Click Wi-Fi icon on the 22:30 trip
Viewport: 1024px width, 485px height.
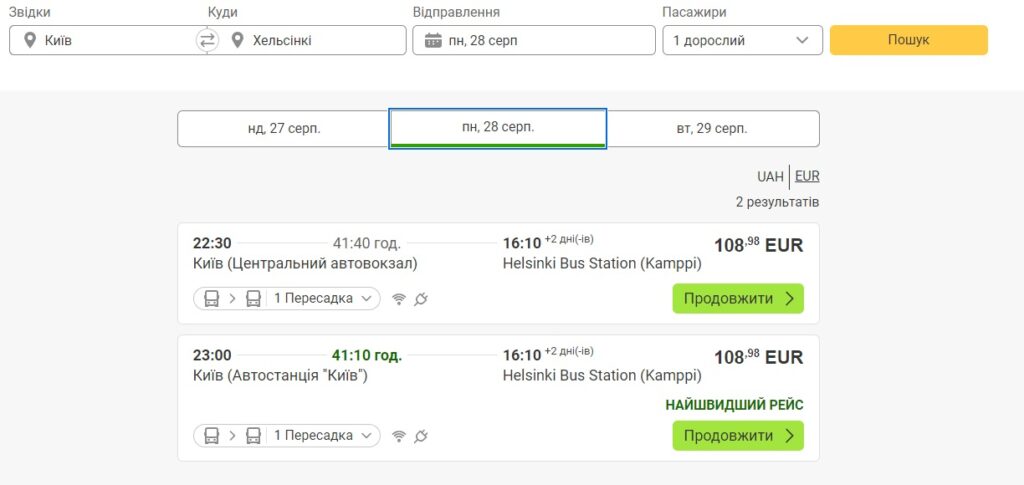(x=399, y=299)
